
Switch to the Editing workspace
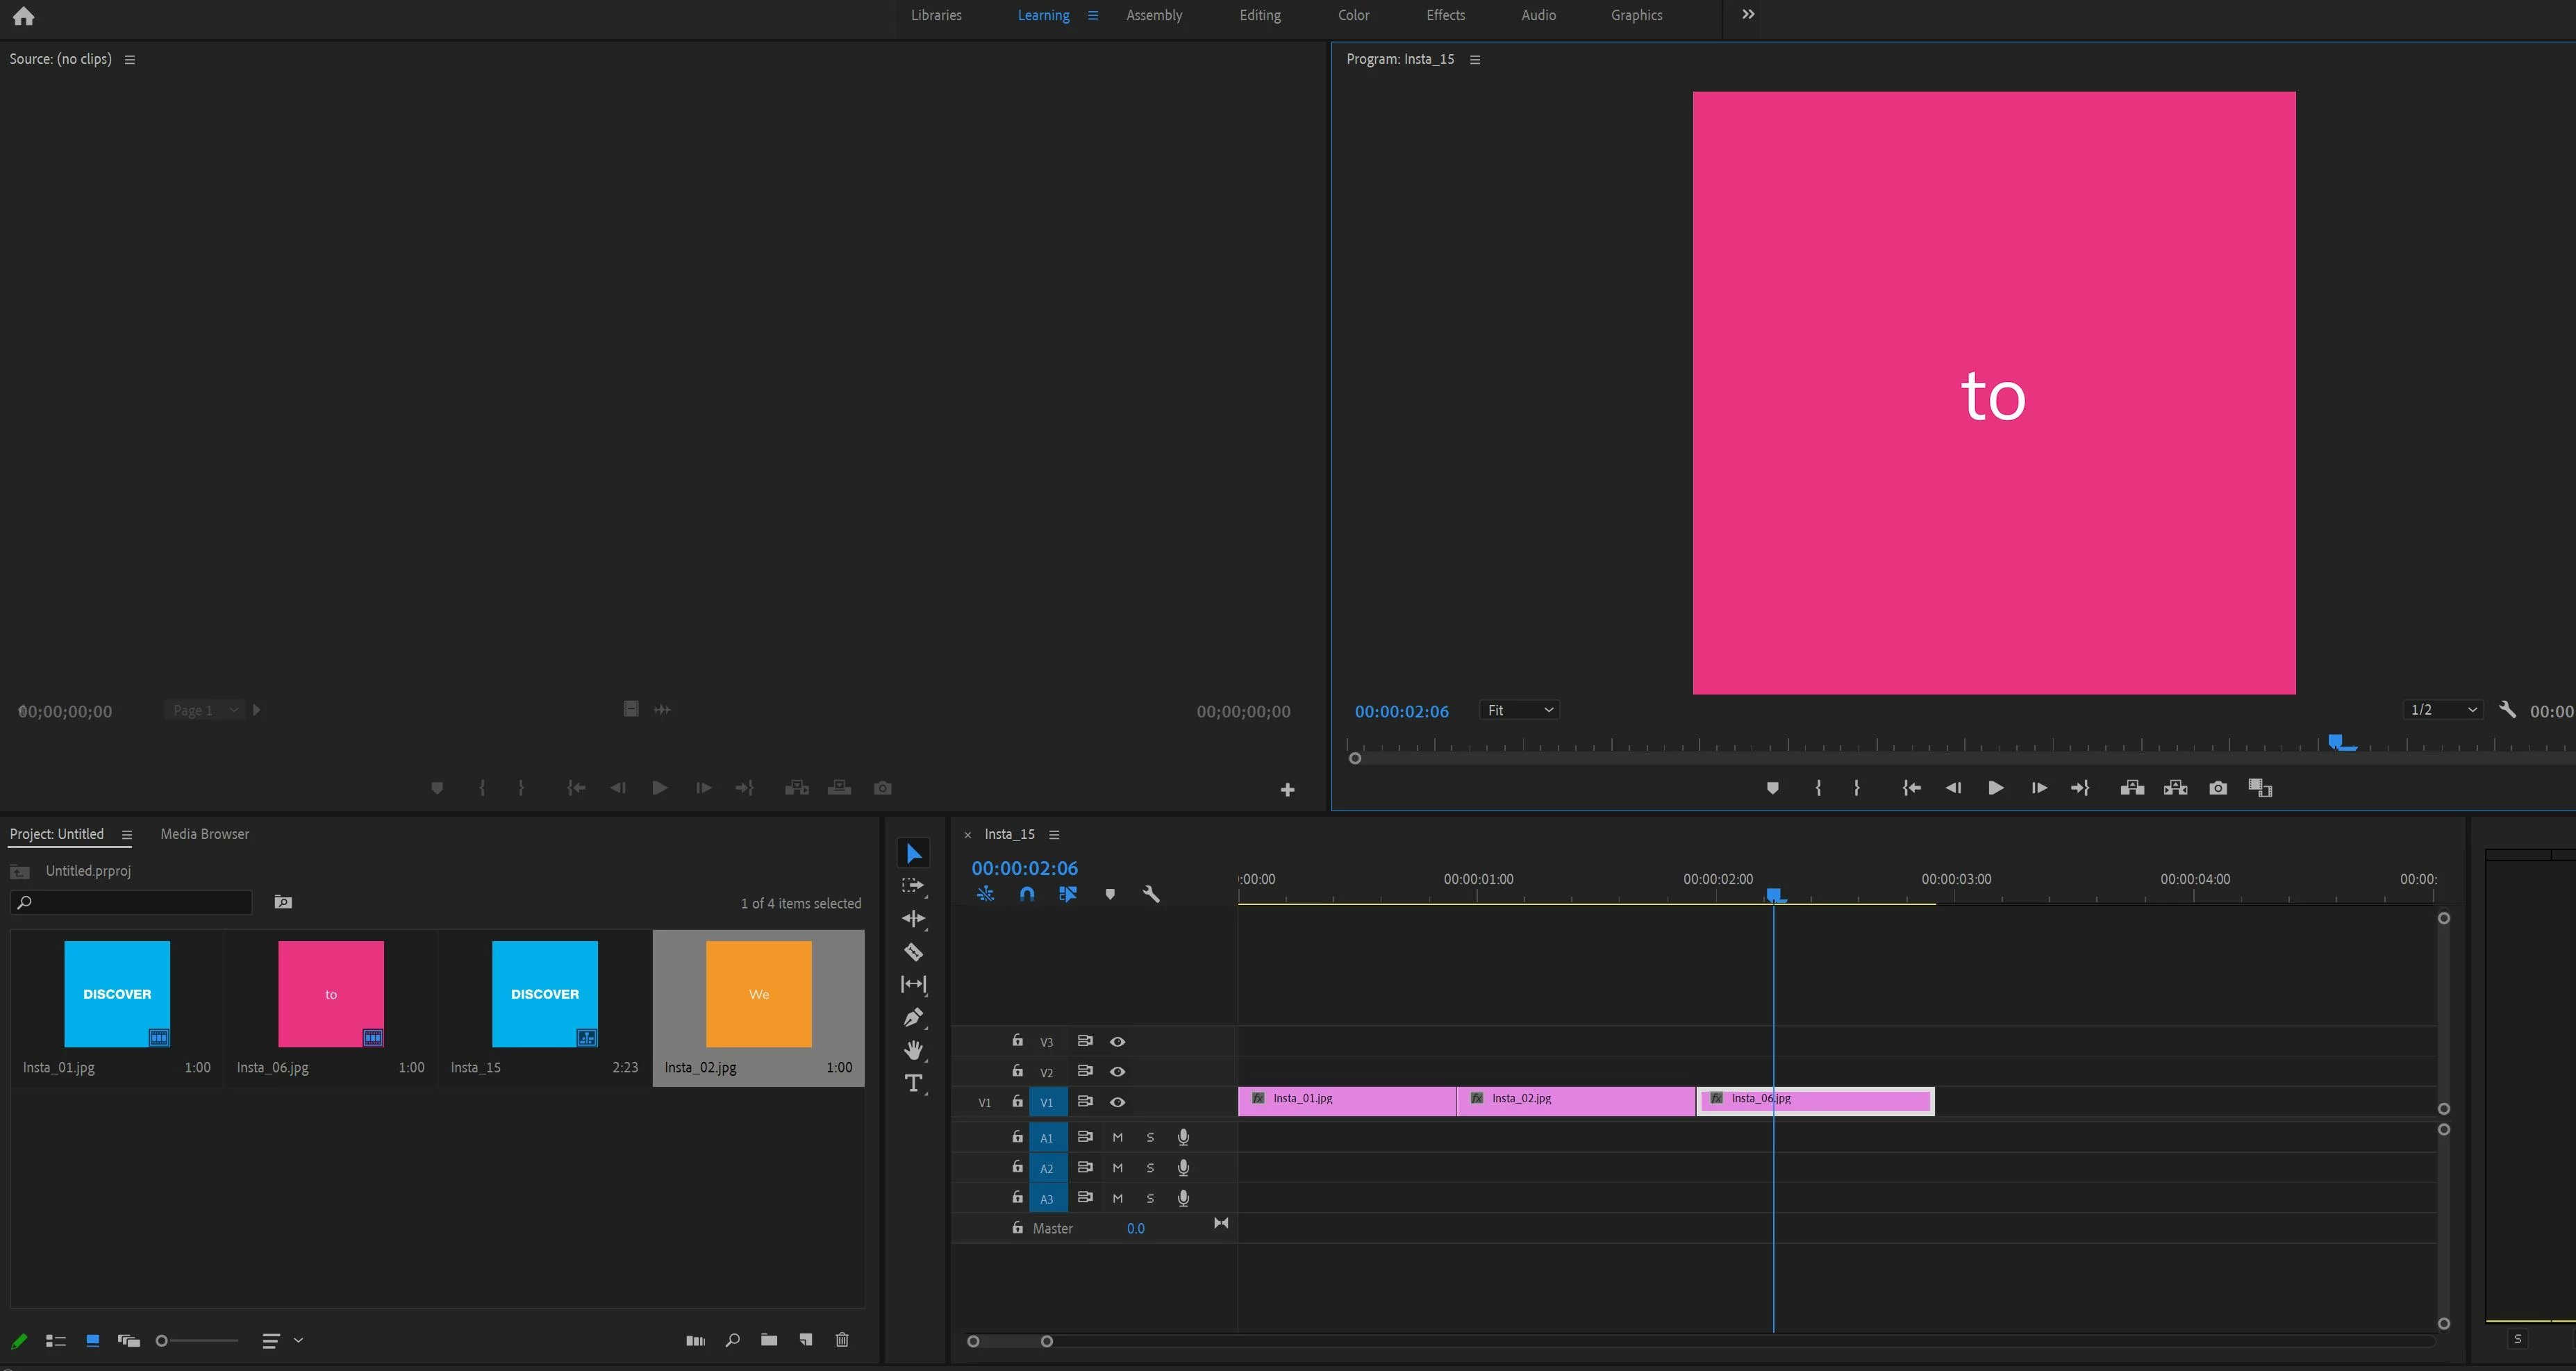[1260, 15]
